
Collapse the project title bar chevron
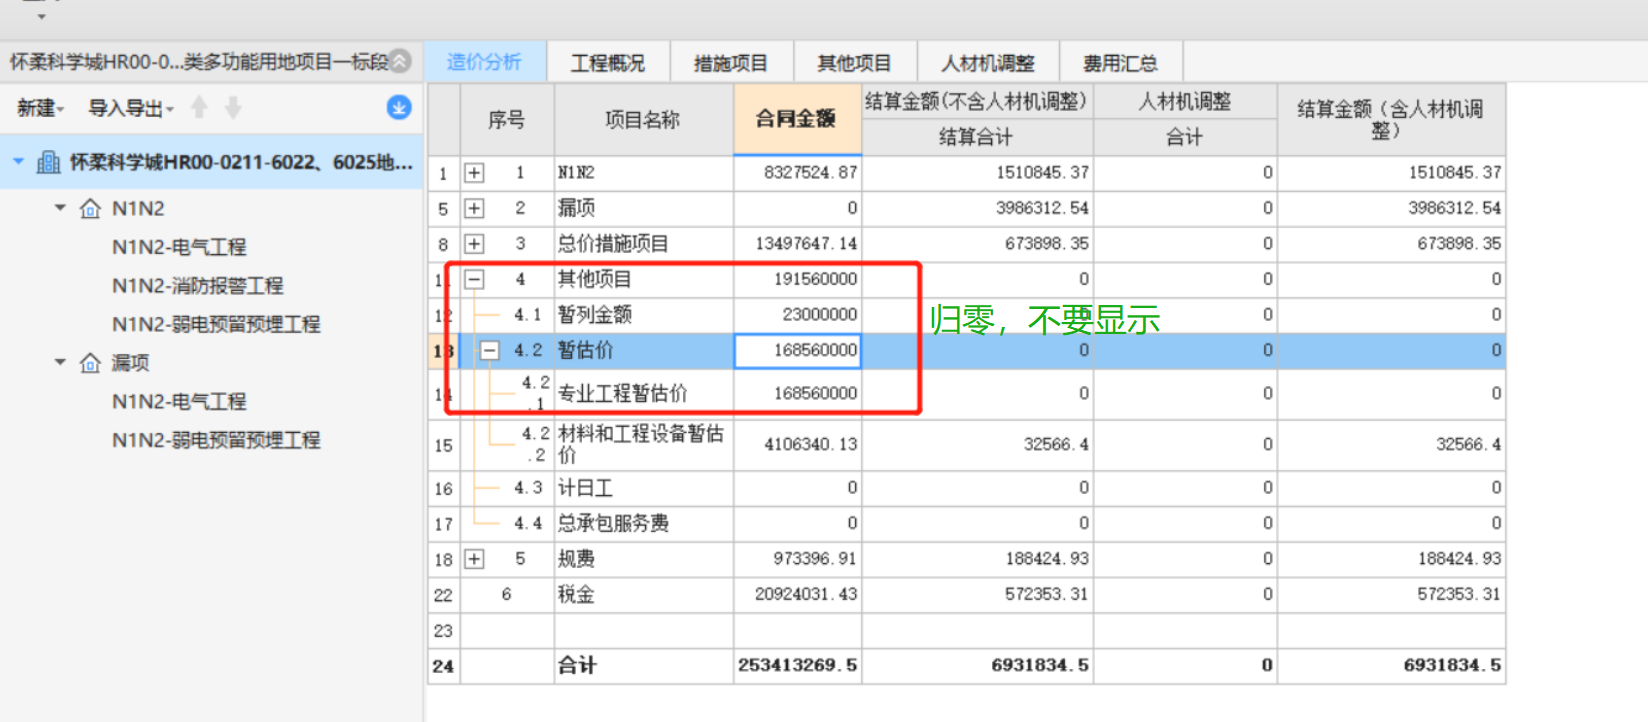[400, 61]
